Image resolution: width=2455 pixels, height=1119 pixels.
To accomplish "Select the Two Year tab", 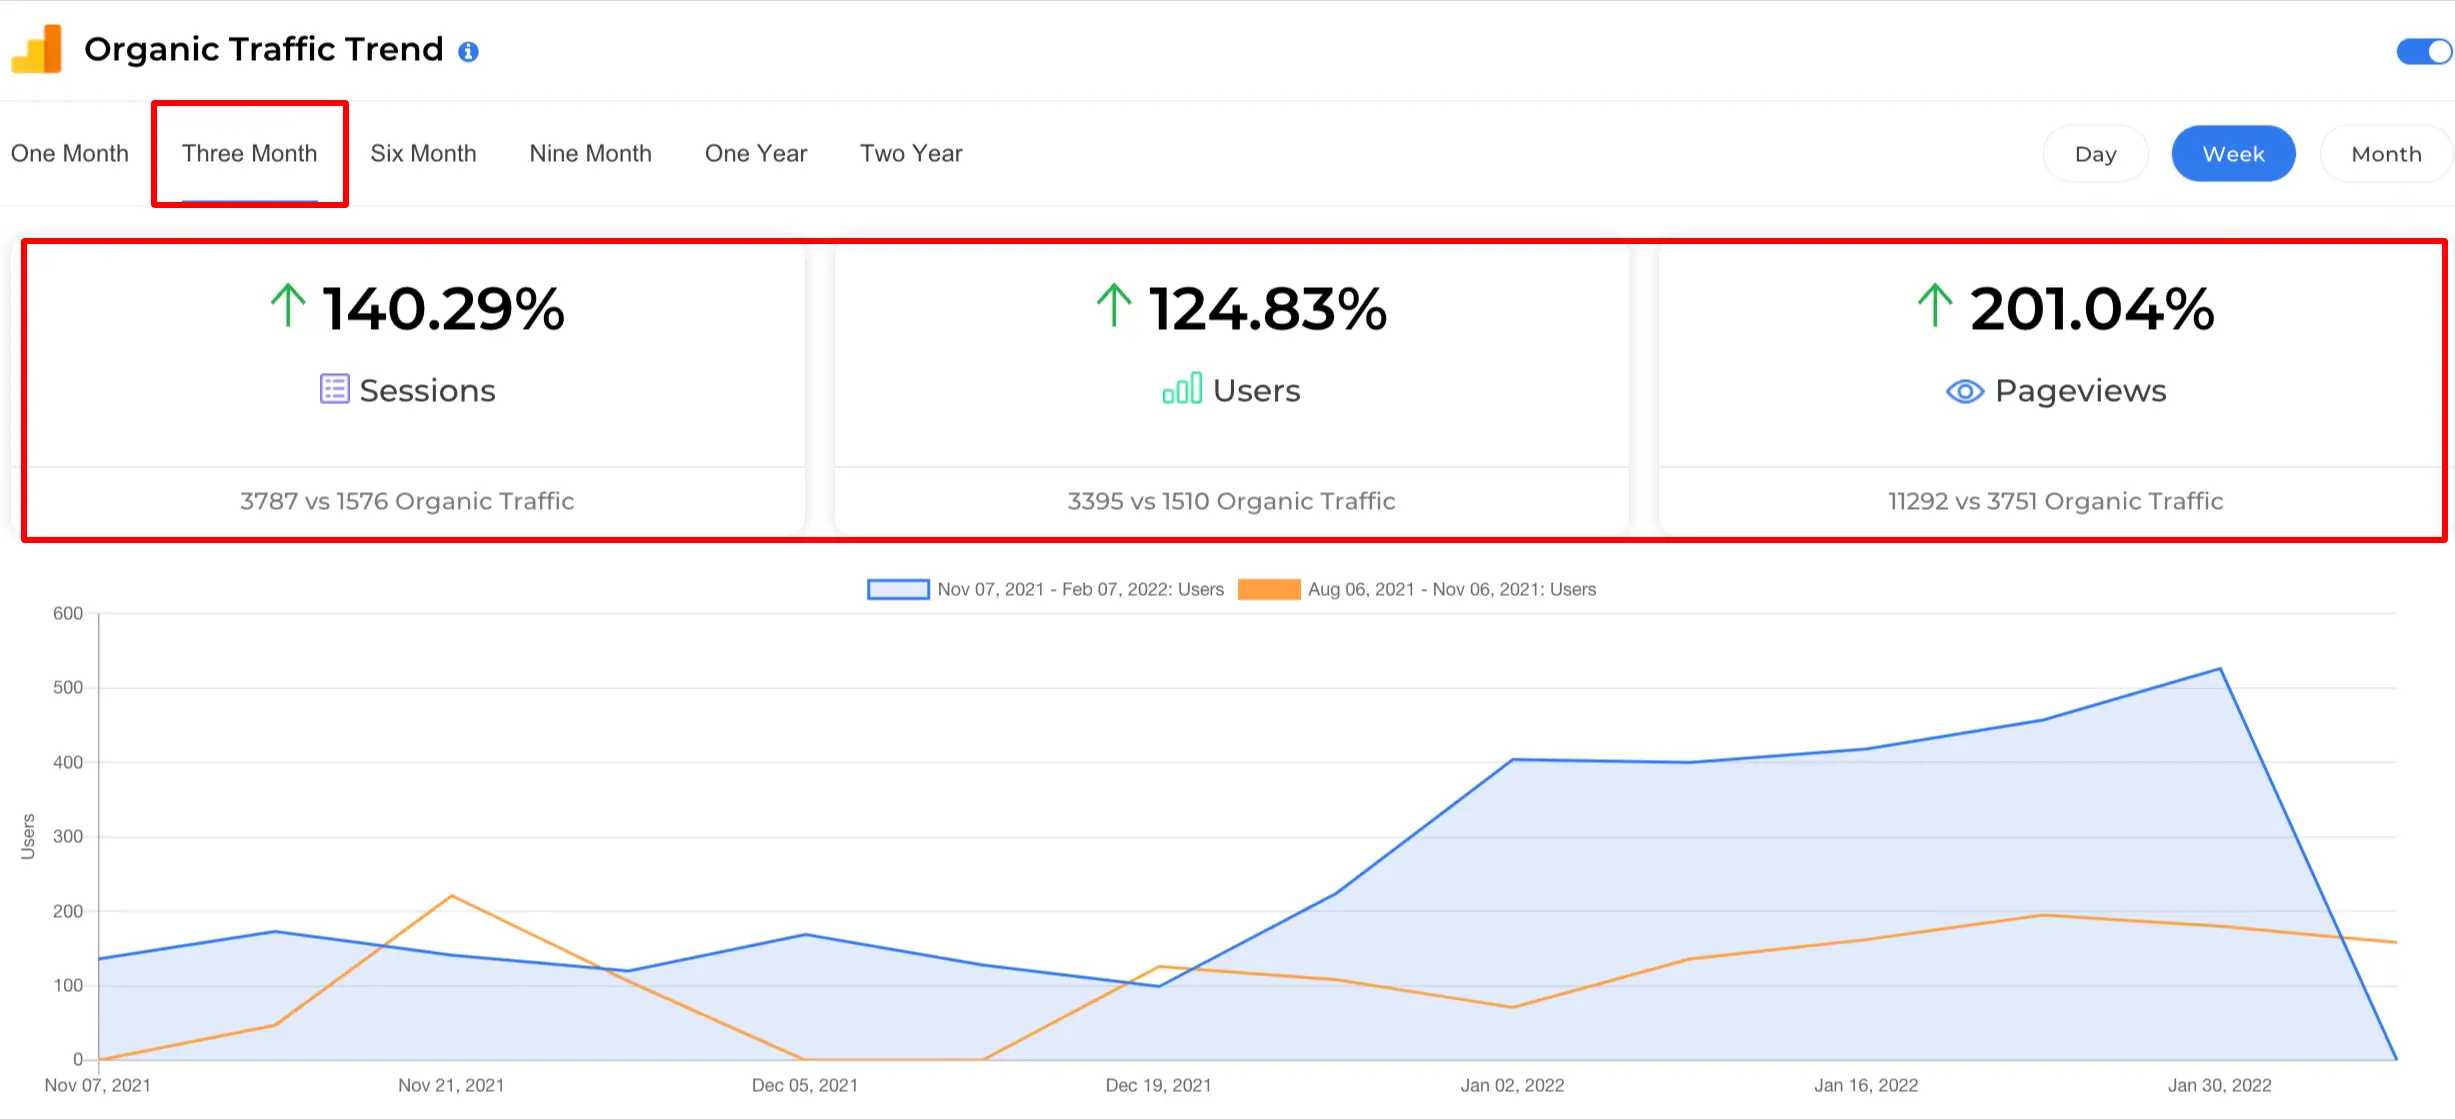I will (x=911, y=154).
